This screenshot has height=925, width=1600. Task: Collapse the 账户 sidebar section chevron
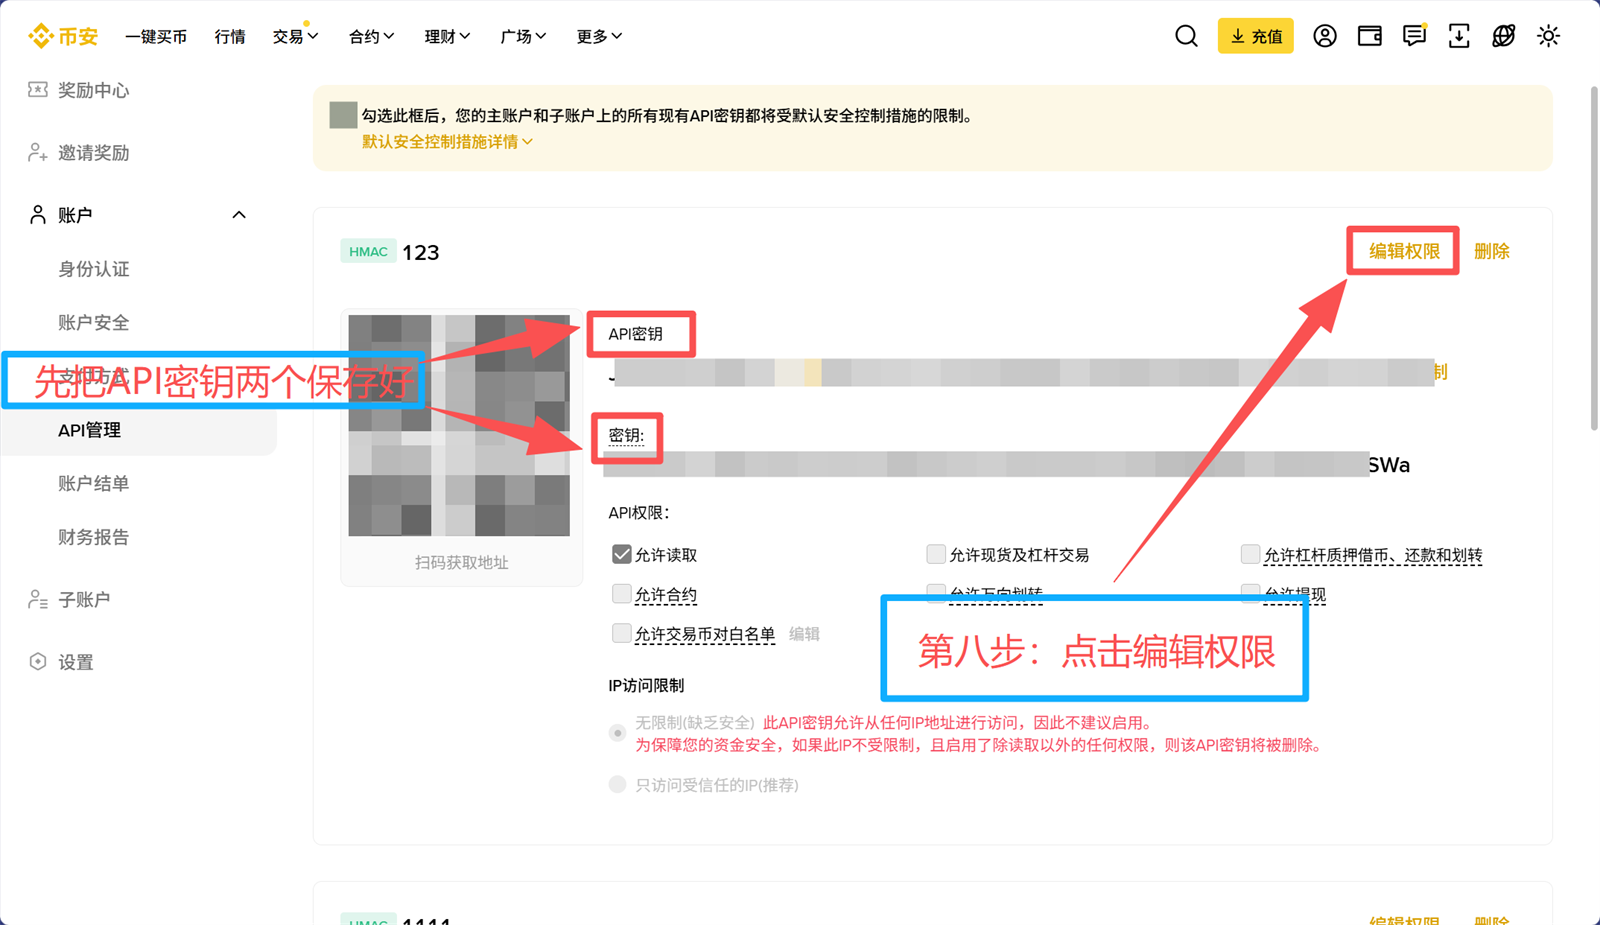(239, 215)
